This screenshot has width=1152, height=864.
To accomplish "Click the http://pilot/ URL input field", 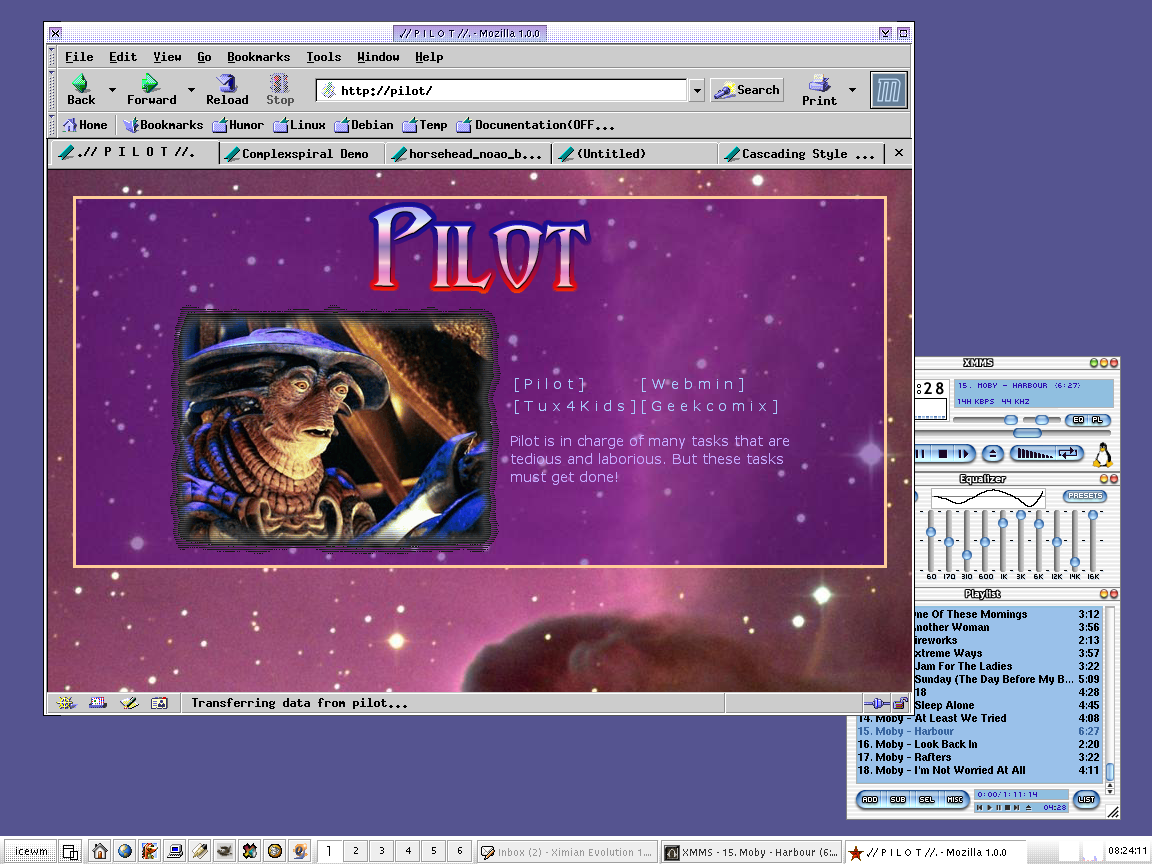I will pos(502,90).
